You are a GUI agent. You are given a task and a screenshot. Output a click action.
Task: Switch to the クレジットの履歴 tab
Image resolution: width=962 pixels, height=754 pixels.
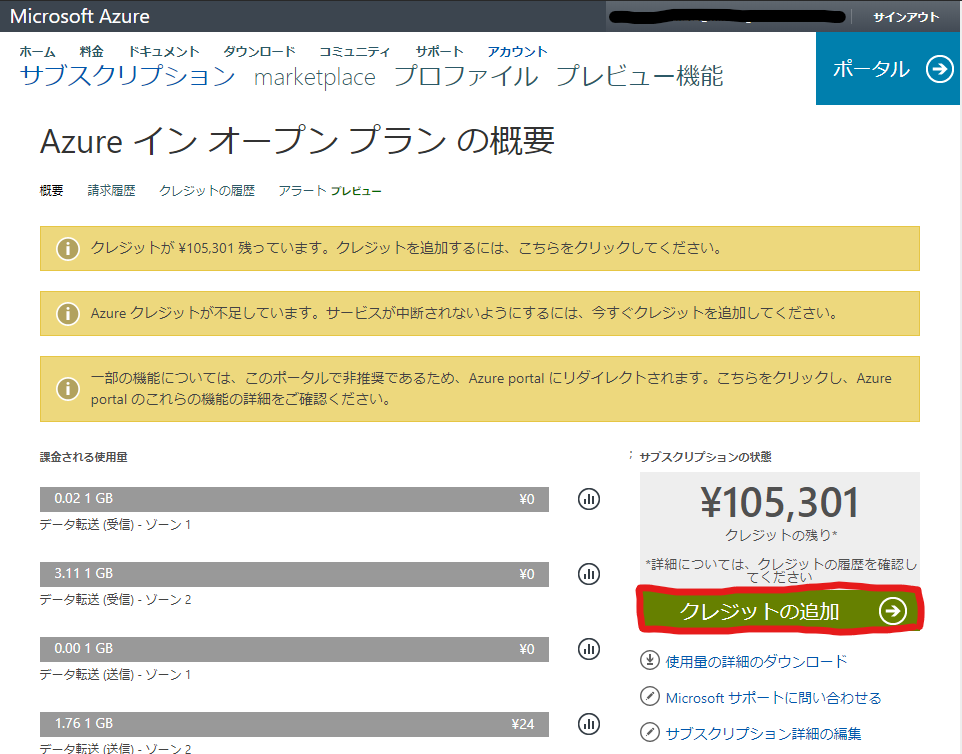207,191
